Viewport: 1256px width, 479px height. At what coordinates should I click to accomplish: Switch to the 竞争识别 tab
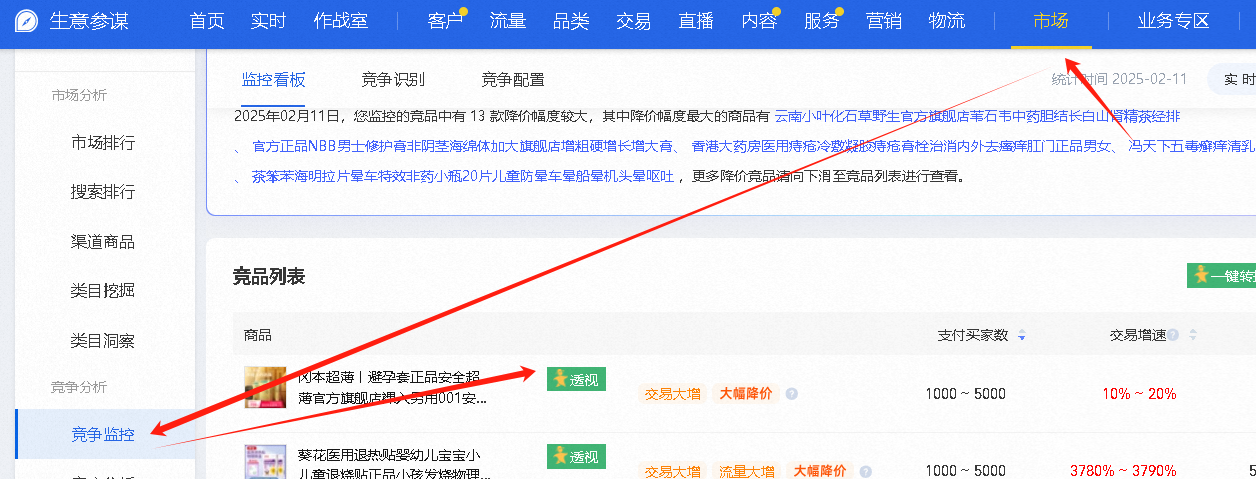[x=393, y=80]
